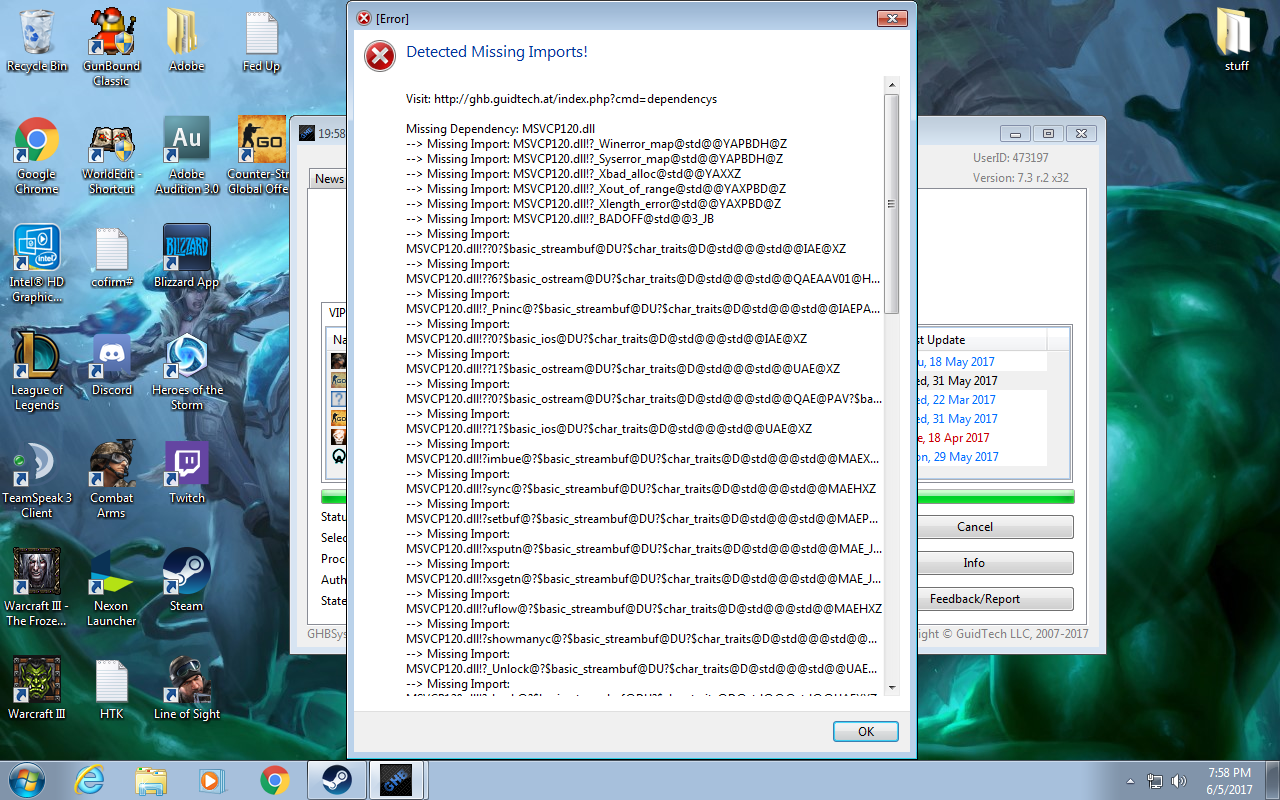This screenshot has width=1280, height=800.
Task: Open the Intel HD Graphics desktop icon
Action: pos(37,264)
